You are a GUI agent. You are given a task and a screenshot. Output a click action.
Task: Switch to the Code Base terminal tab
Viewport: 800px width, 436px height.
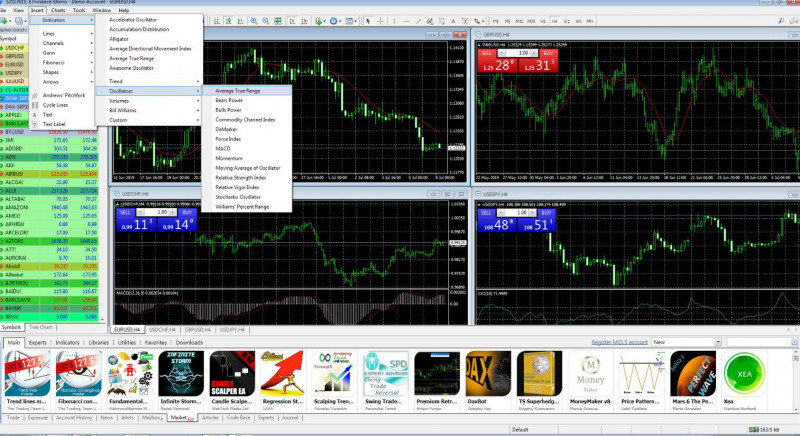coord(238,418)
